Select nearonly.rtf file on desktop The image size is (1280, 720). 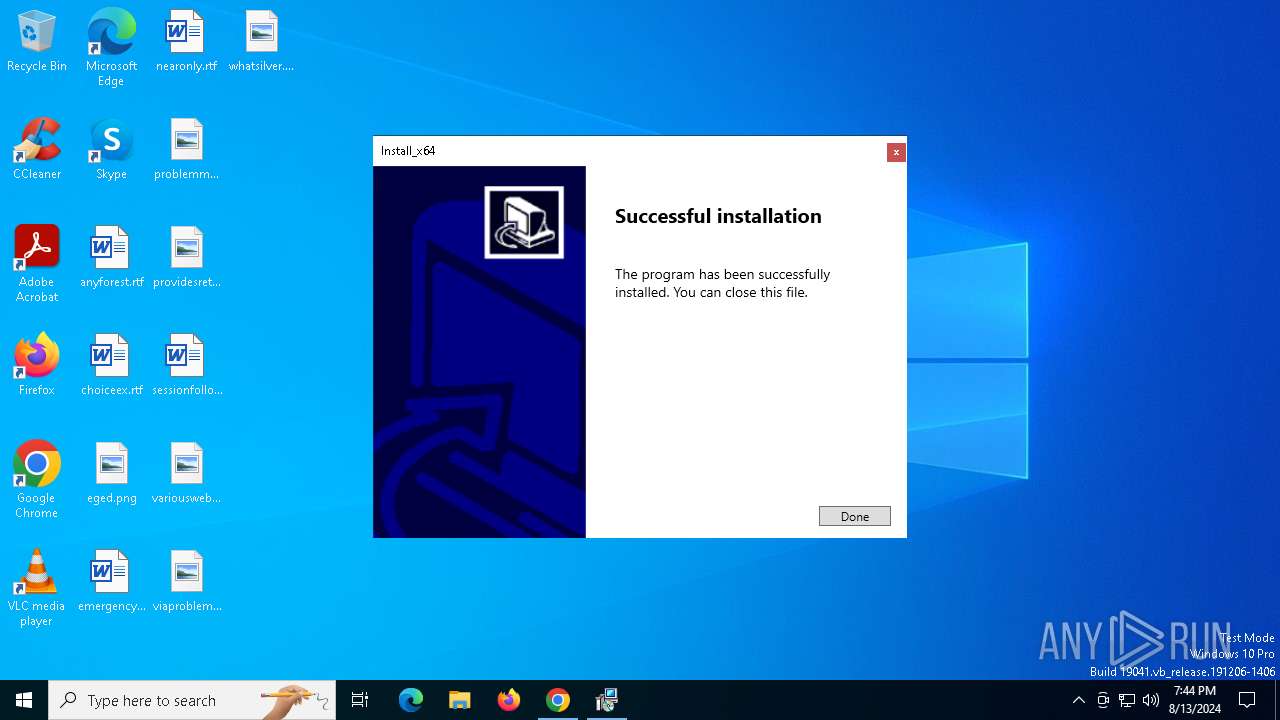(186, 42)
